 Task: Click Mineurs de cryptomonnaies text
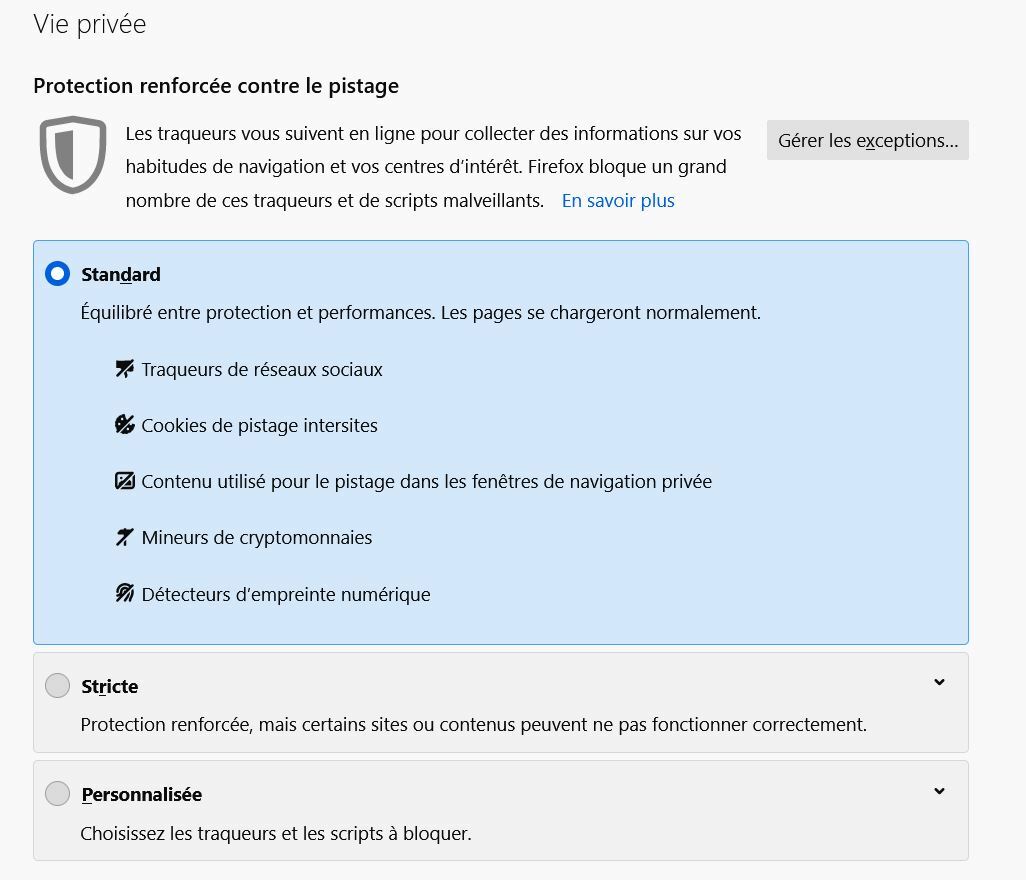(x=257, y=538)
